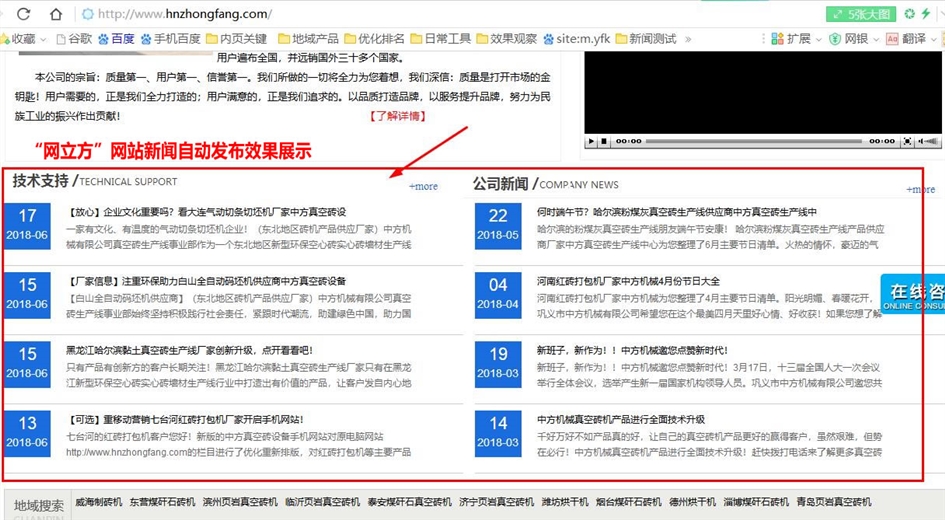Show more bookmarks with the » chevron
945x520 pixels.
(x=688, y=39)
